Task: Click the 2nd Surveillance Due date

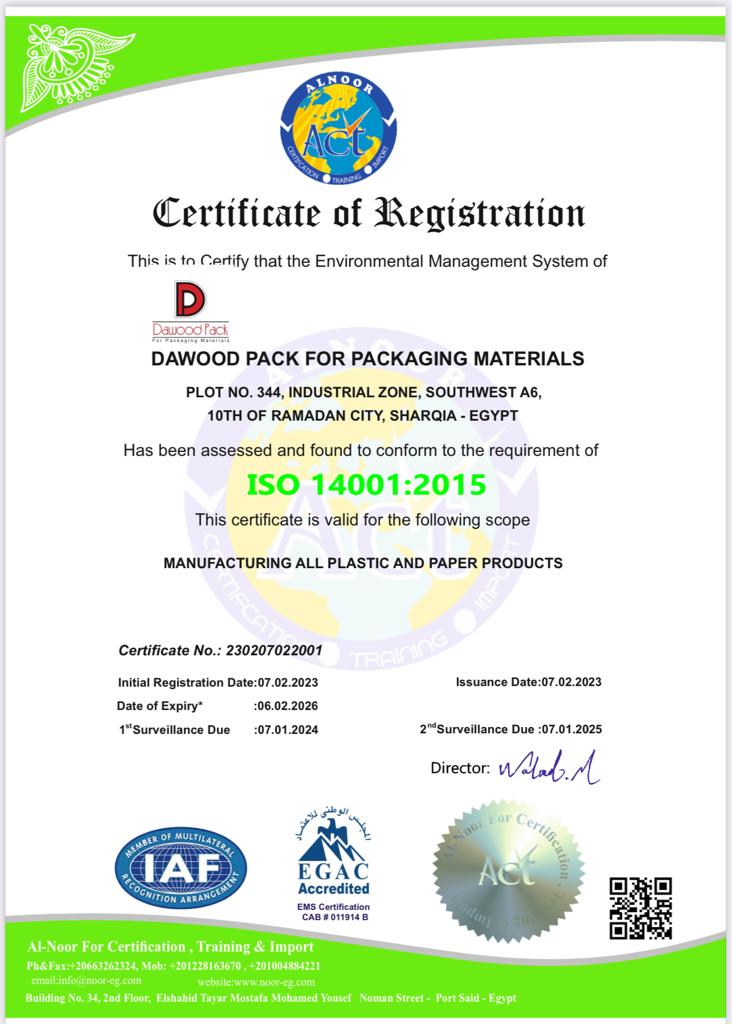Action: [511, 729]
